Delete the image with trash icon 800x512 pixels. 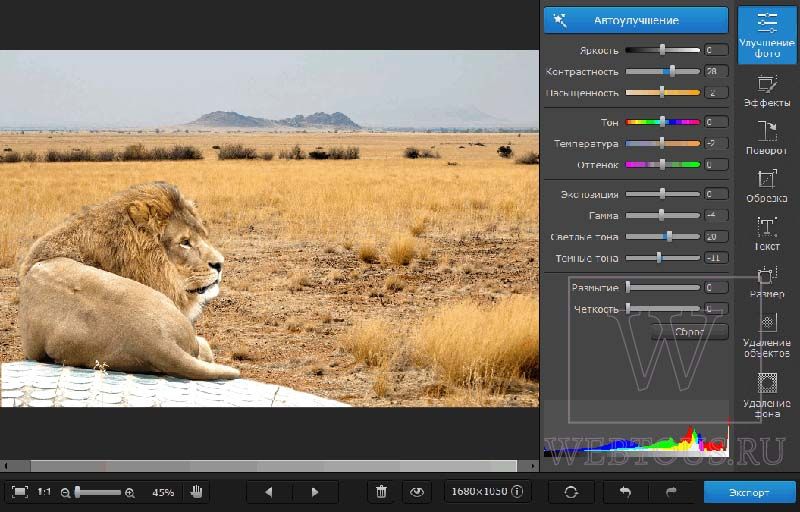381,492
